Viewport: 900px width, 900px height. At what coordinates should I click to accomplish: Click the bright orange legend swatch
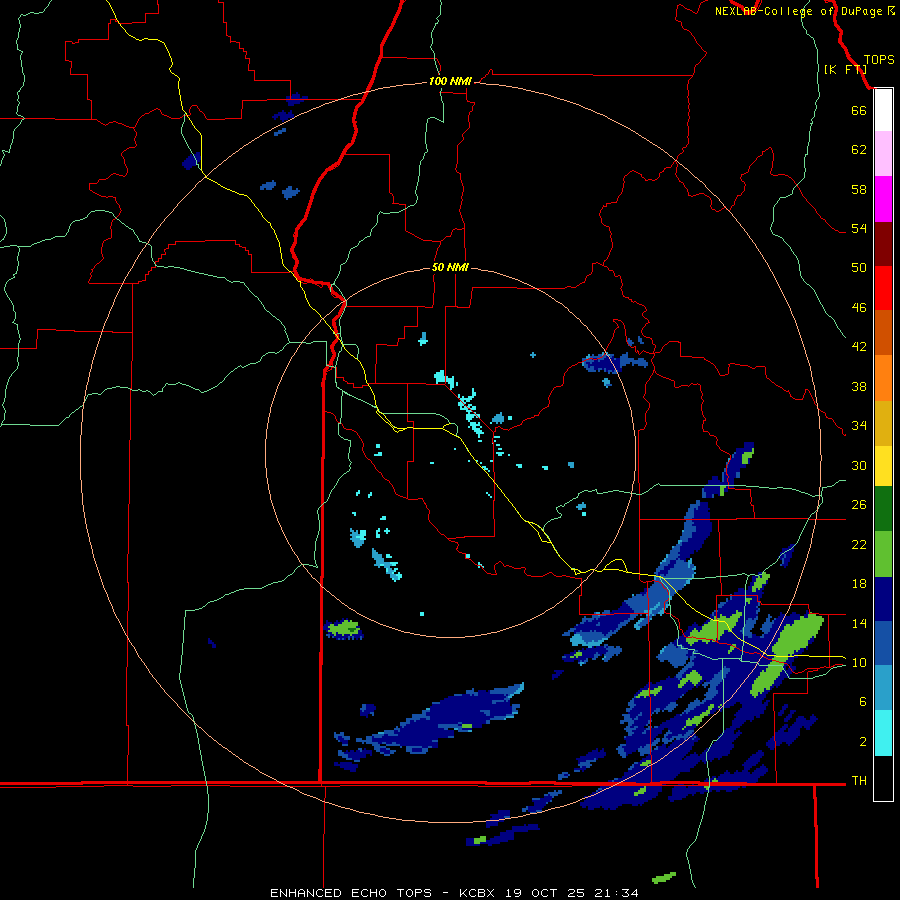click(x=883, y=378)
